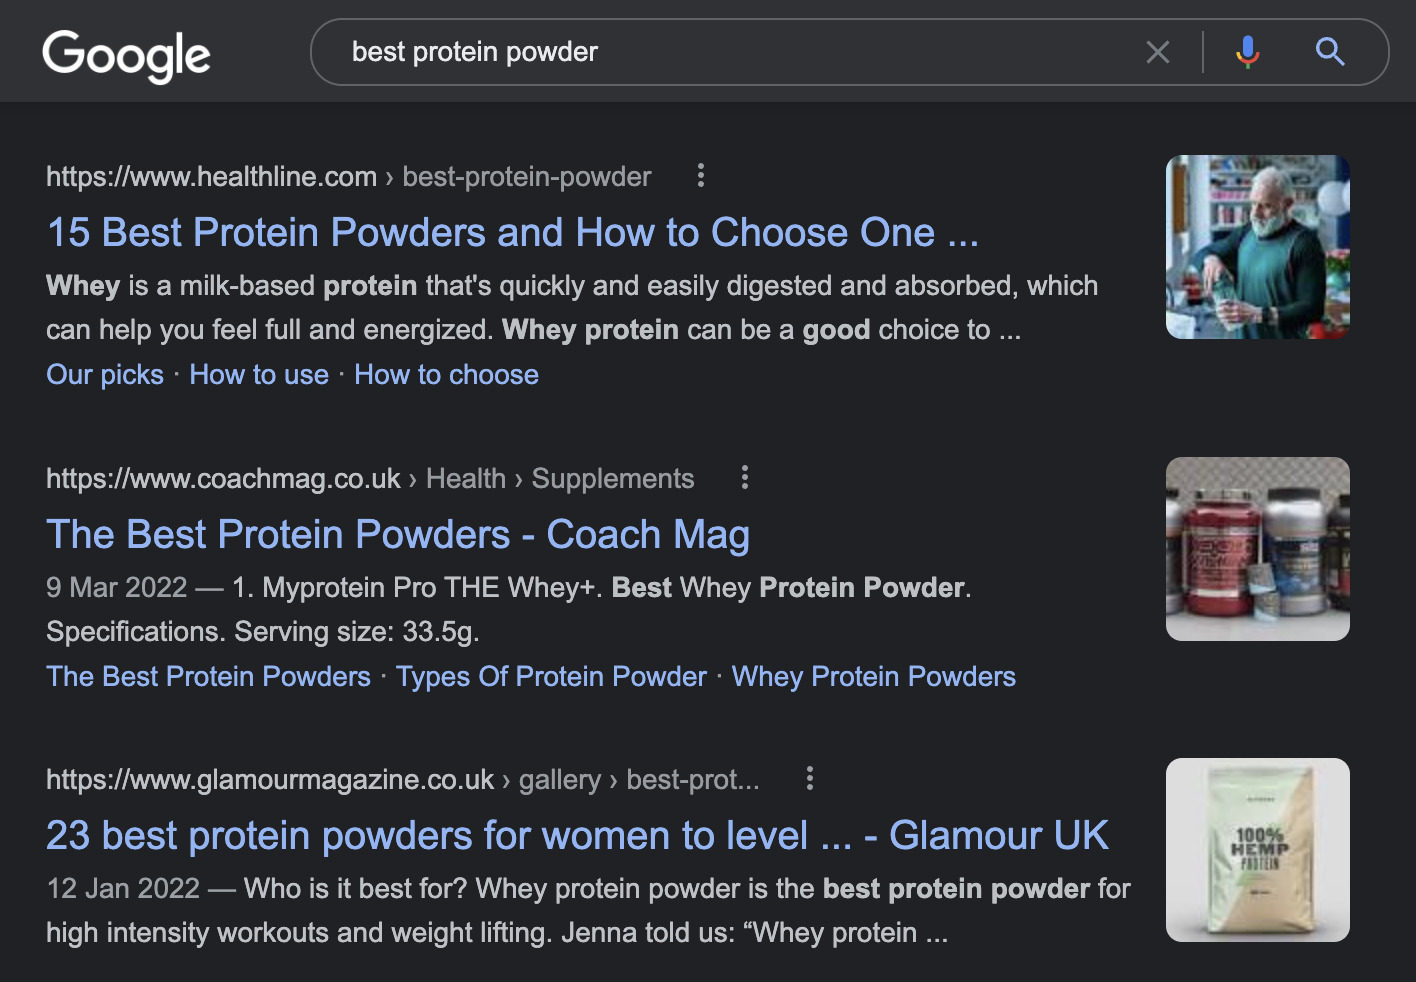Click the Google logo to return home
The height and width of the screenshot is (982, 1416).
pyautogui.click(x=125, y=56)
